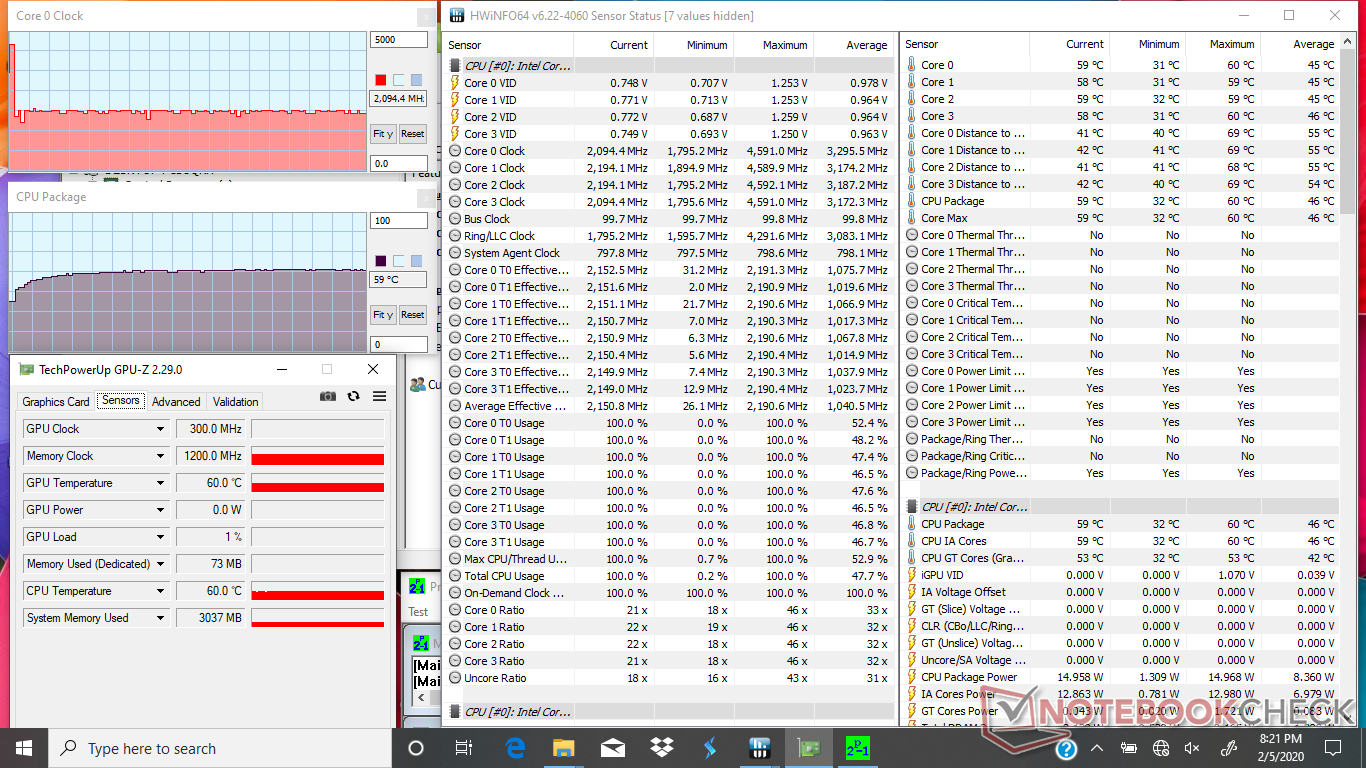This screenshot has width=1366, height=768.
Task: Click the 5000 maximum field in Core 0 Clock graph
Action: 399,40
